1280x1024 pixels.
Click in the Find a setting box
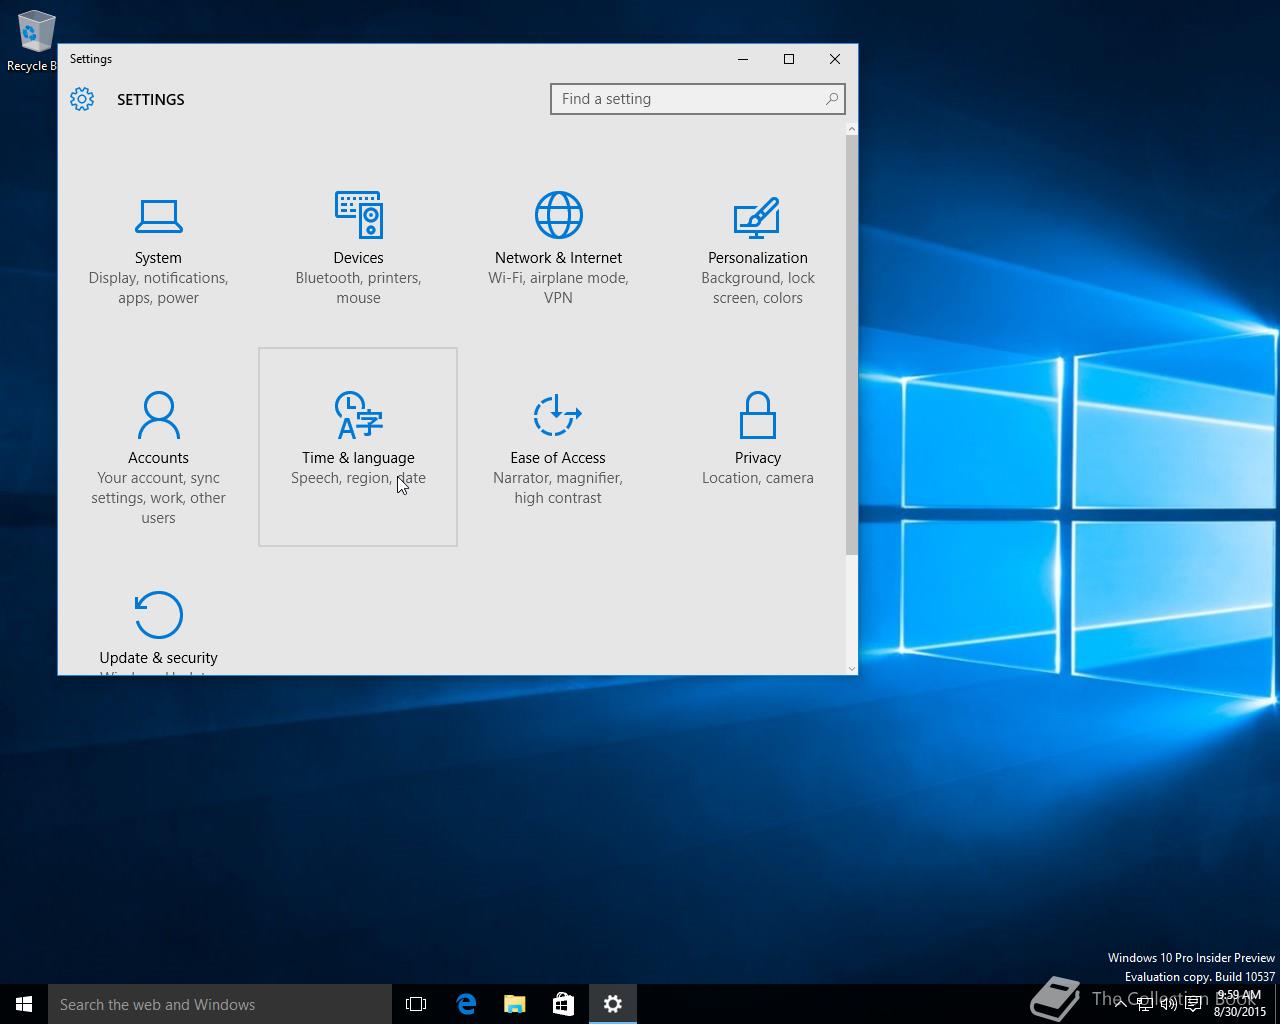tap(698, 99)
